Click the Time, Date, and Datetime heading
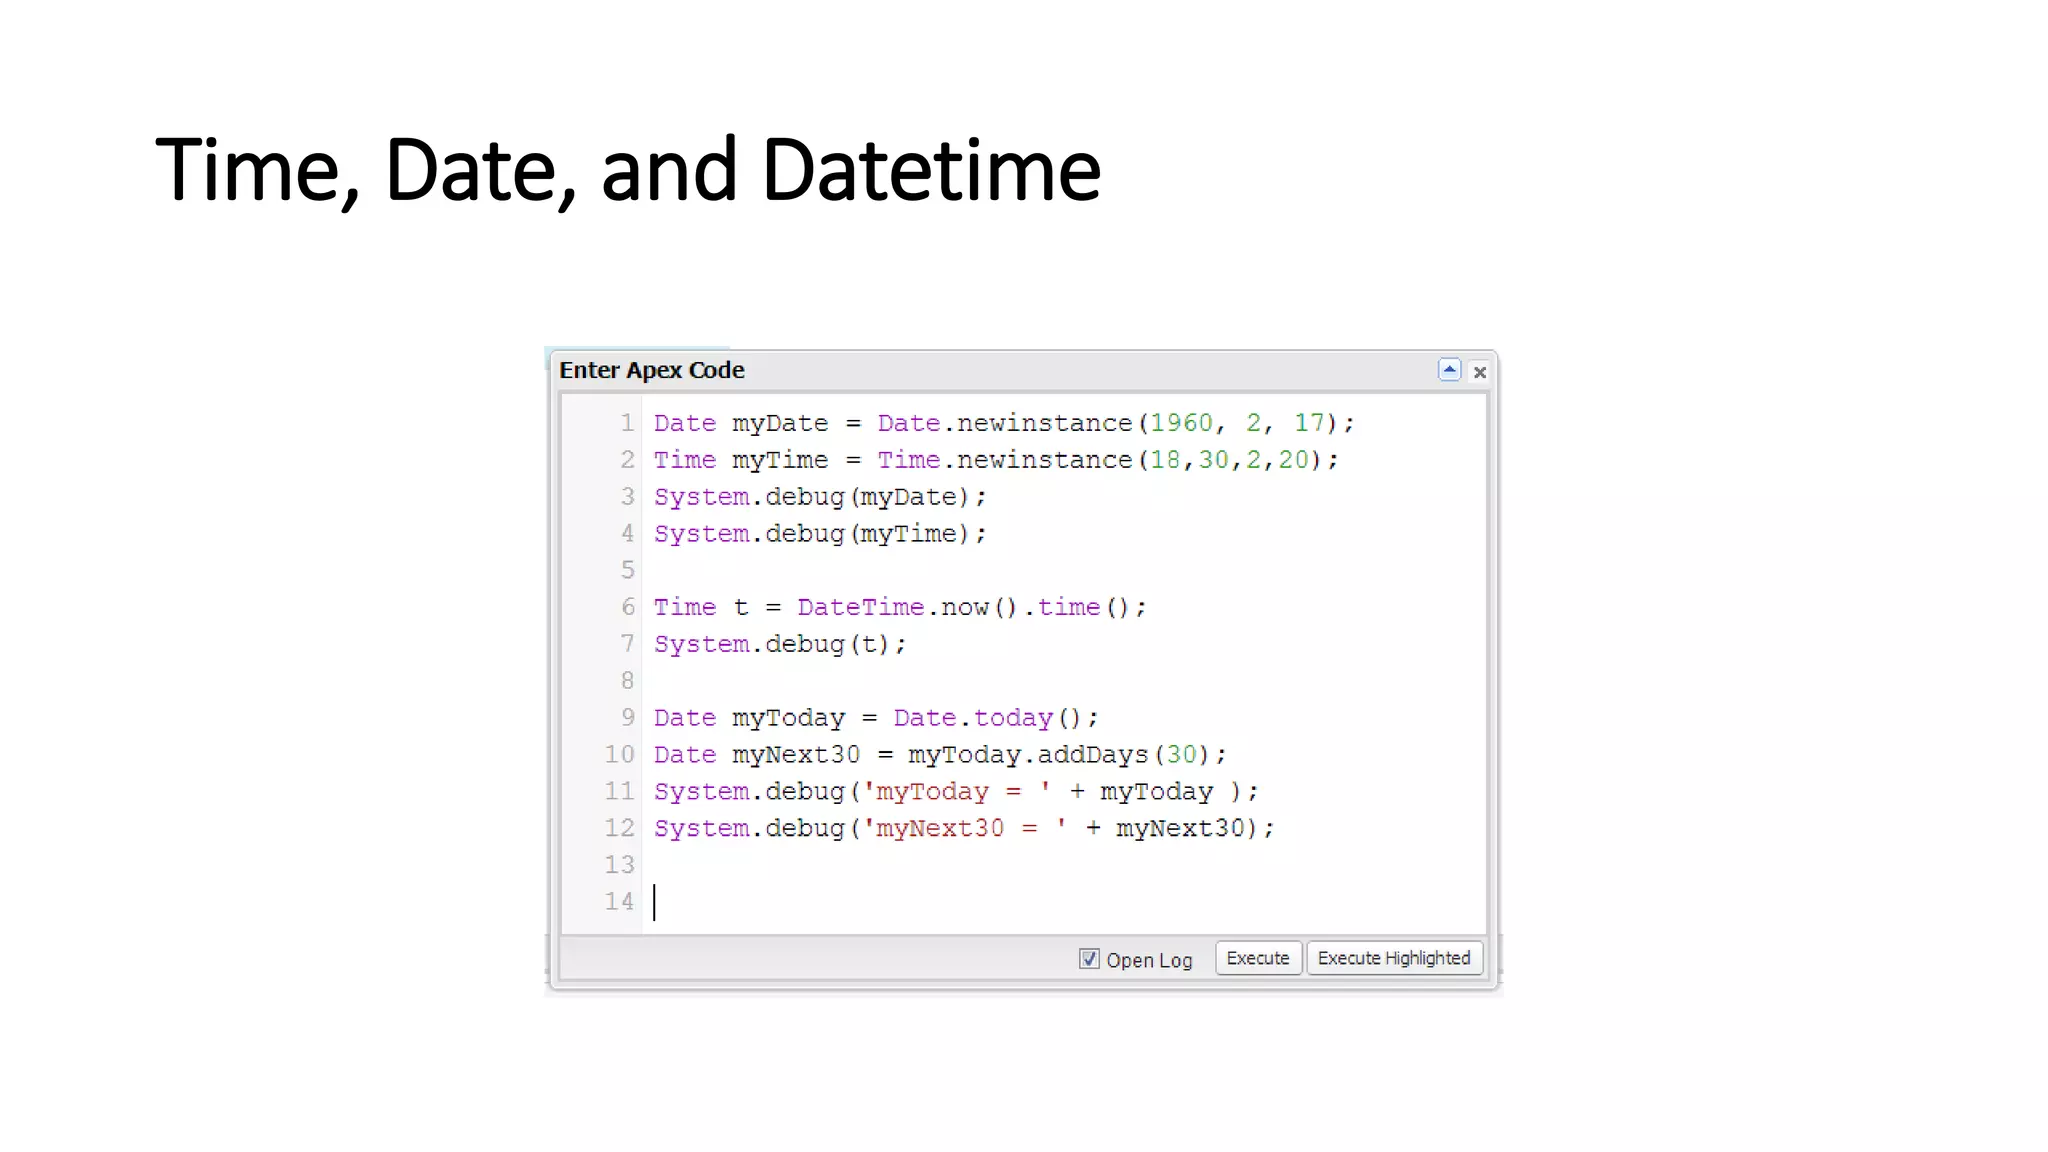The height and width of the screenshot is (1152, 2048). click(628, 172)
